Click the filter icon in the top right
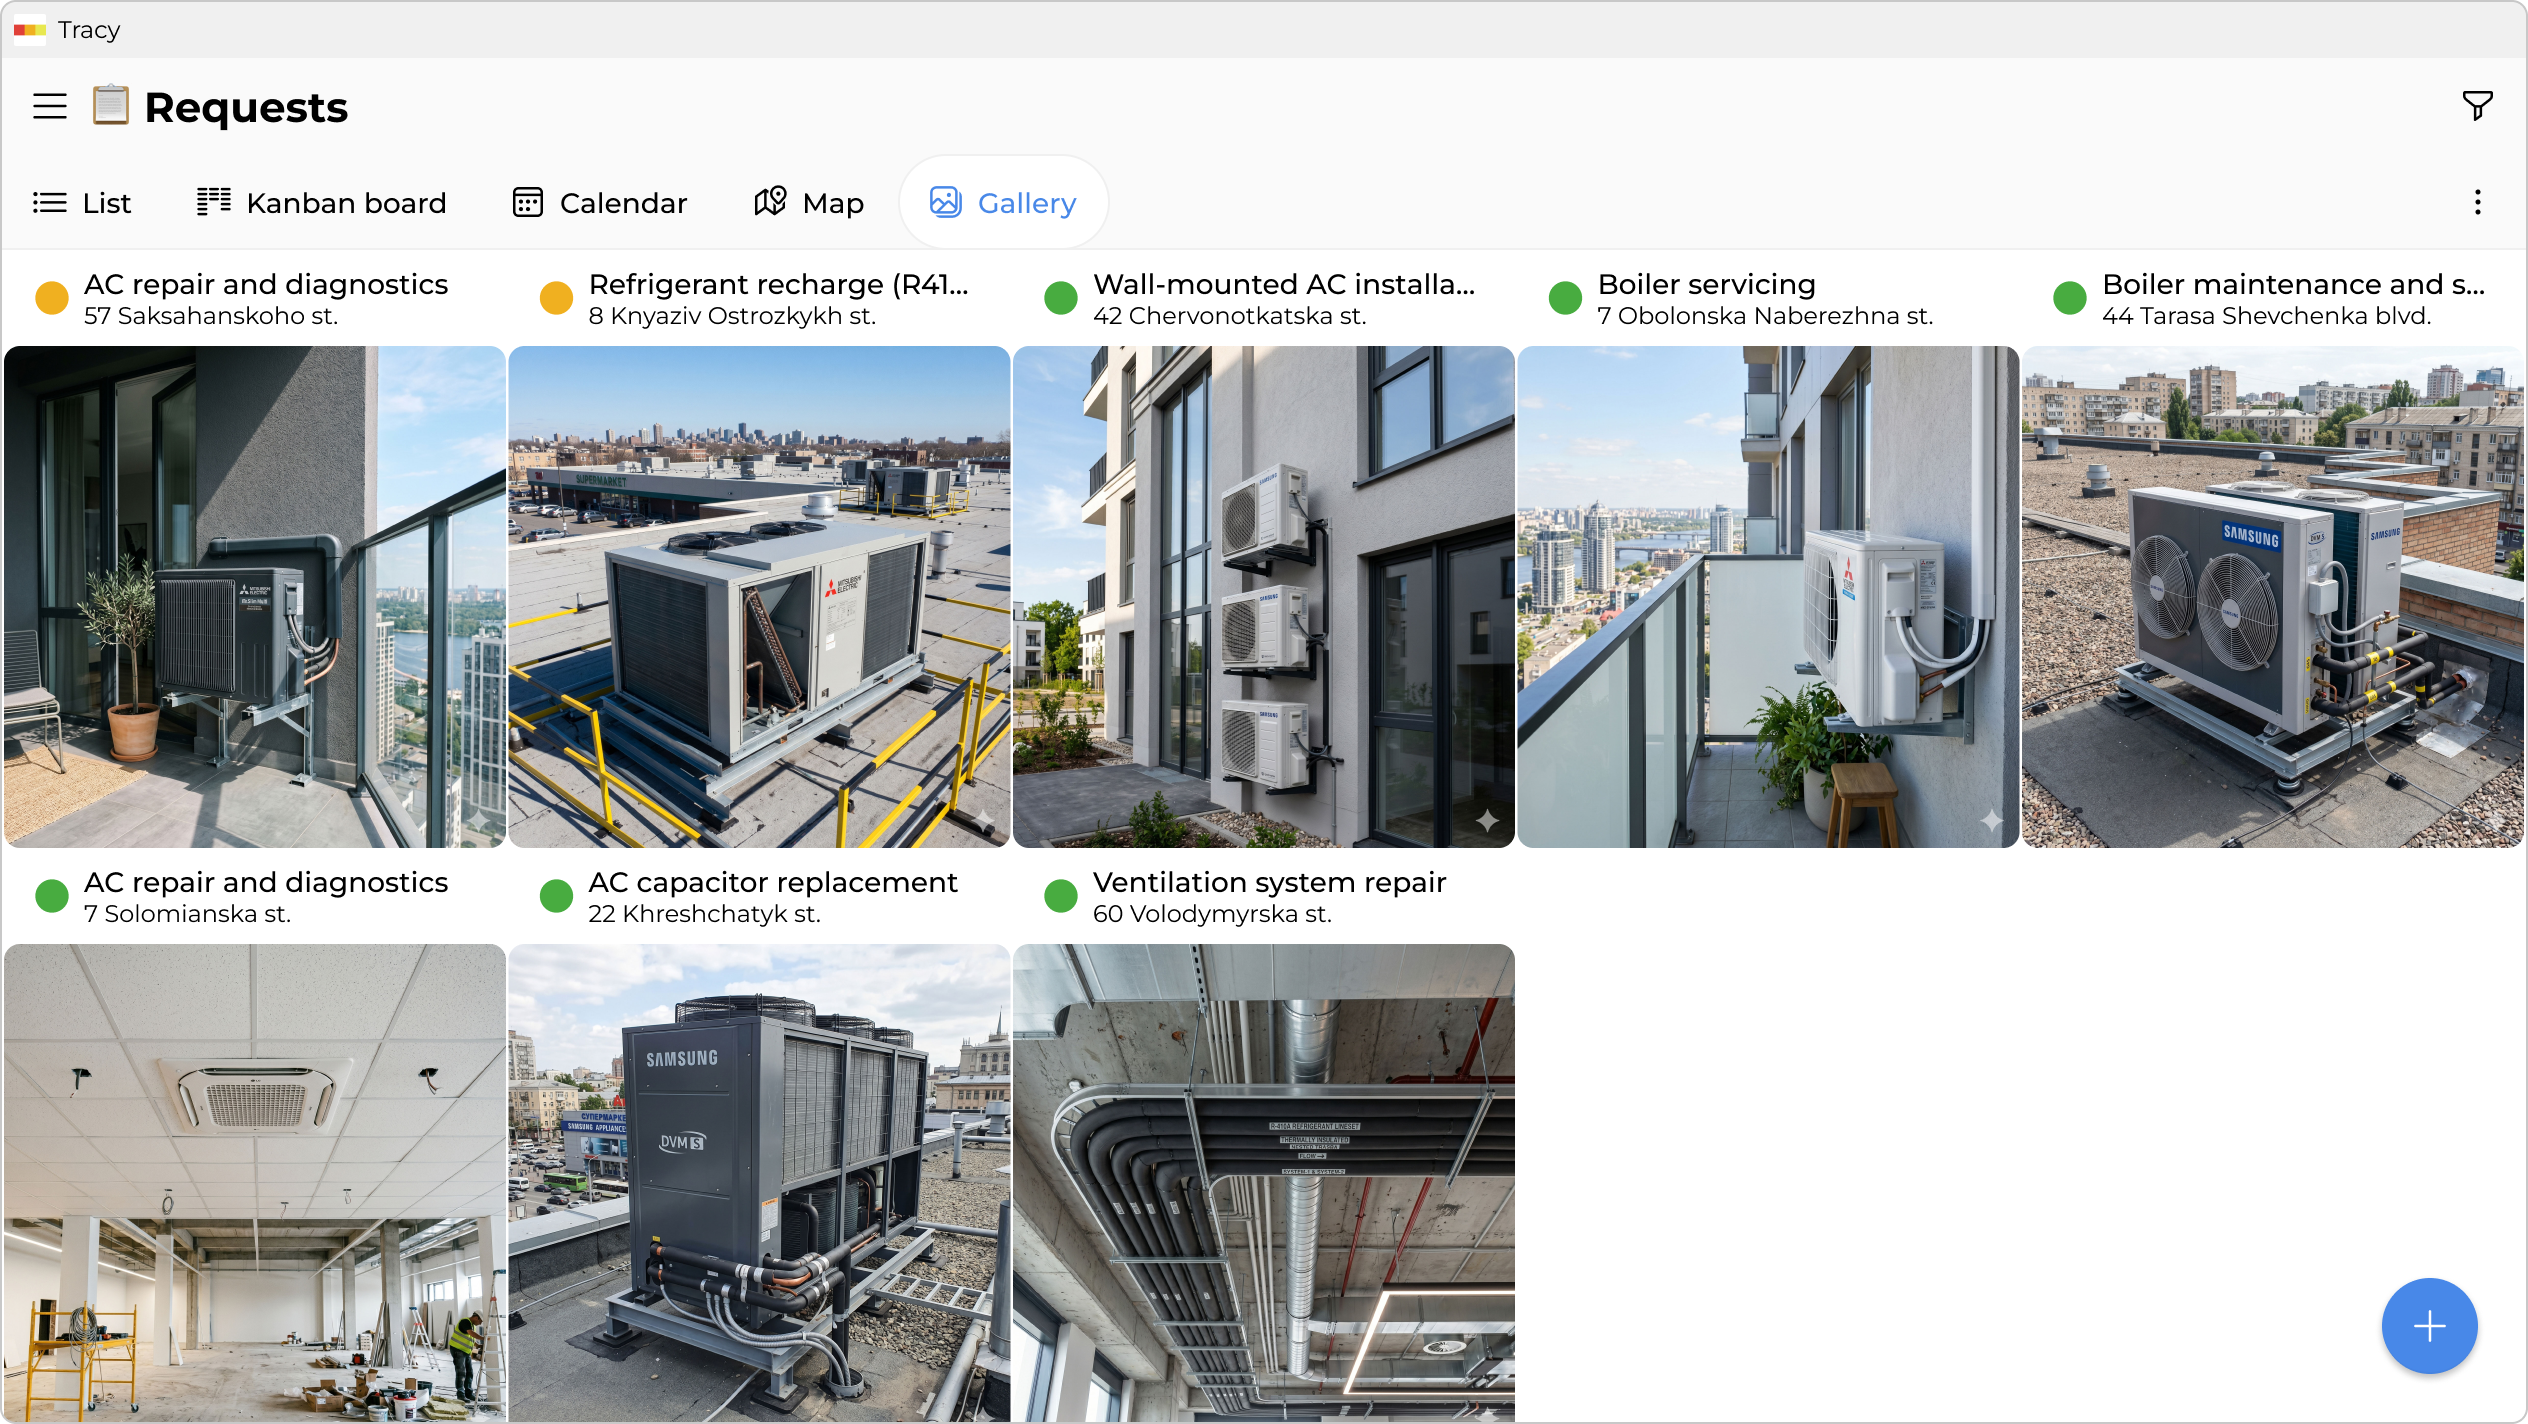 [x=2476, y=104]
